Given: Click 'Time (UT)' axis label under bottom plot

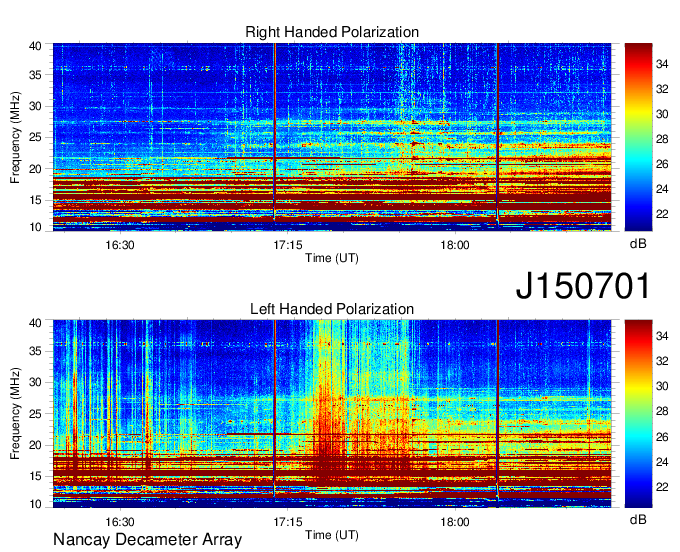Looking at the screenshot, I should (x=332, y=535).
